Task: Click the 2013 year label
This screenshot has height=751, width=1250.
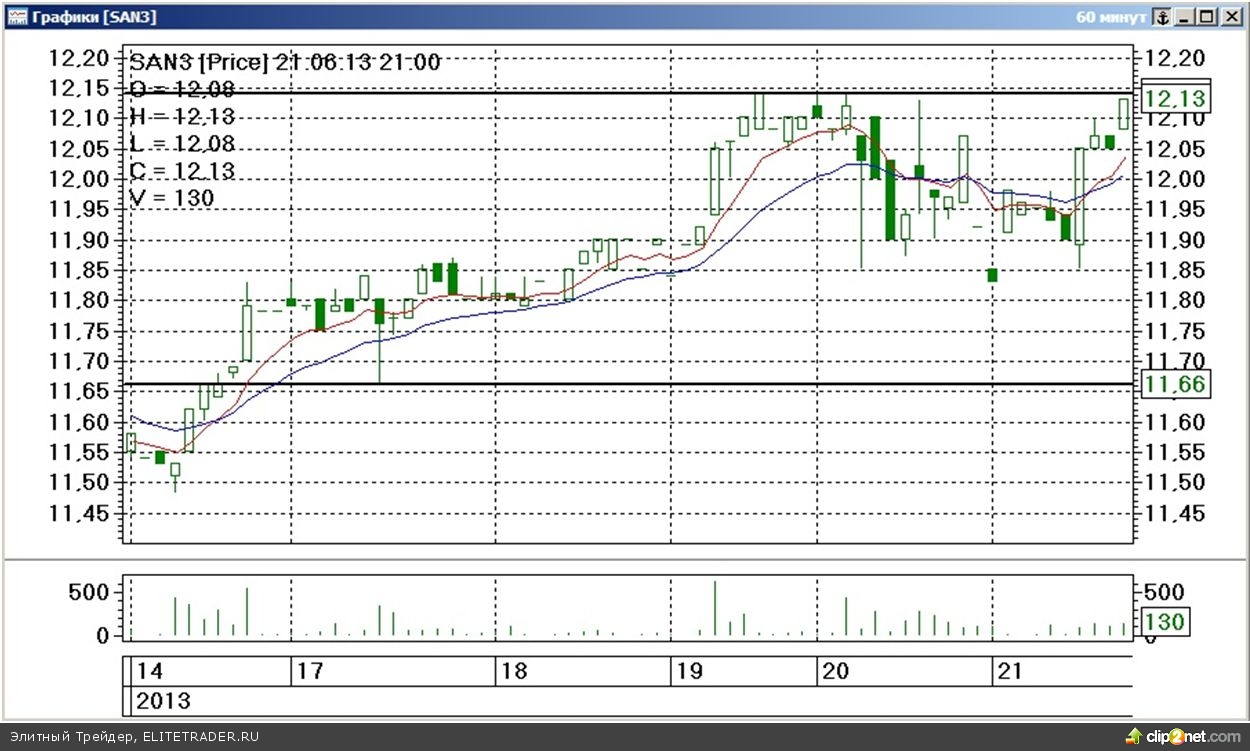Action: pyautogui.click(x=163, y=701)
